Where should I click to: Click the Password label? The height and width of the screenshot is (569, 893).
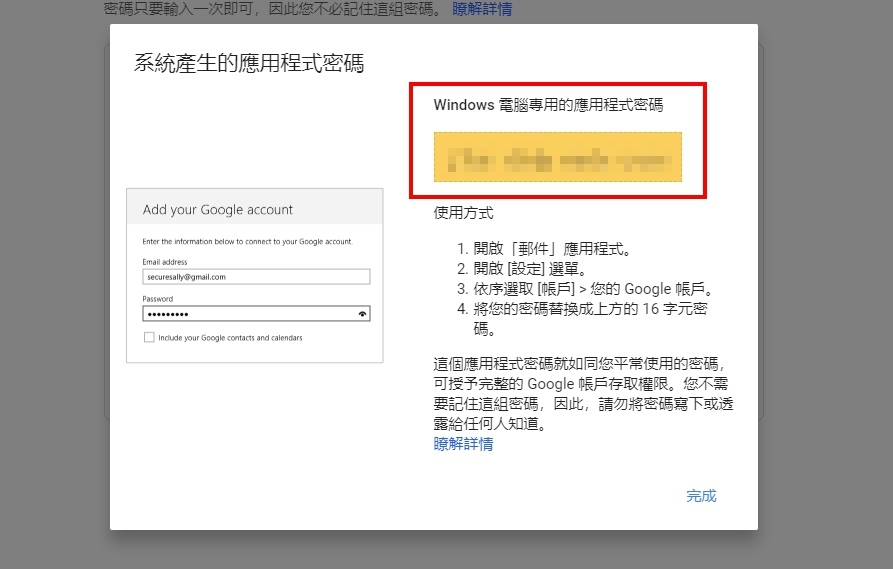[158, 298]
